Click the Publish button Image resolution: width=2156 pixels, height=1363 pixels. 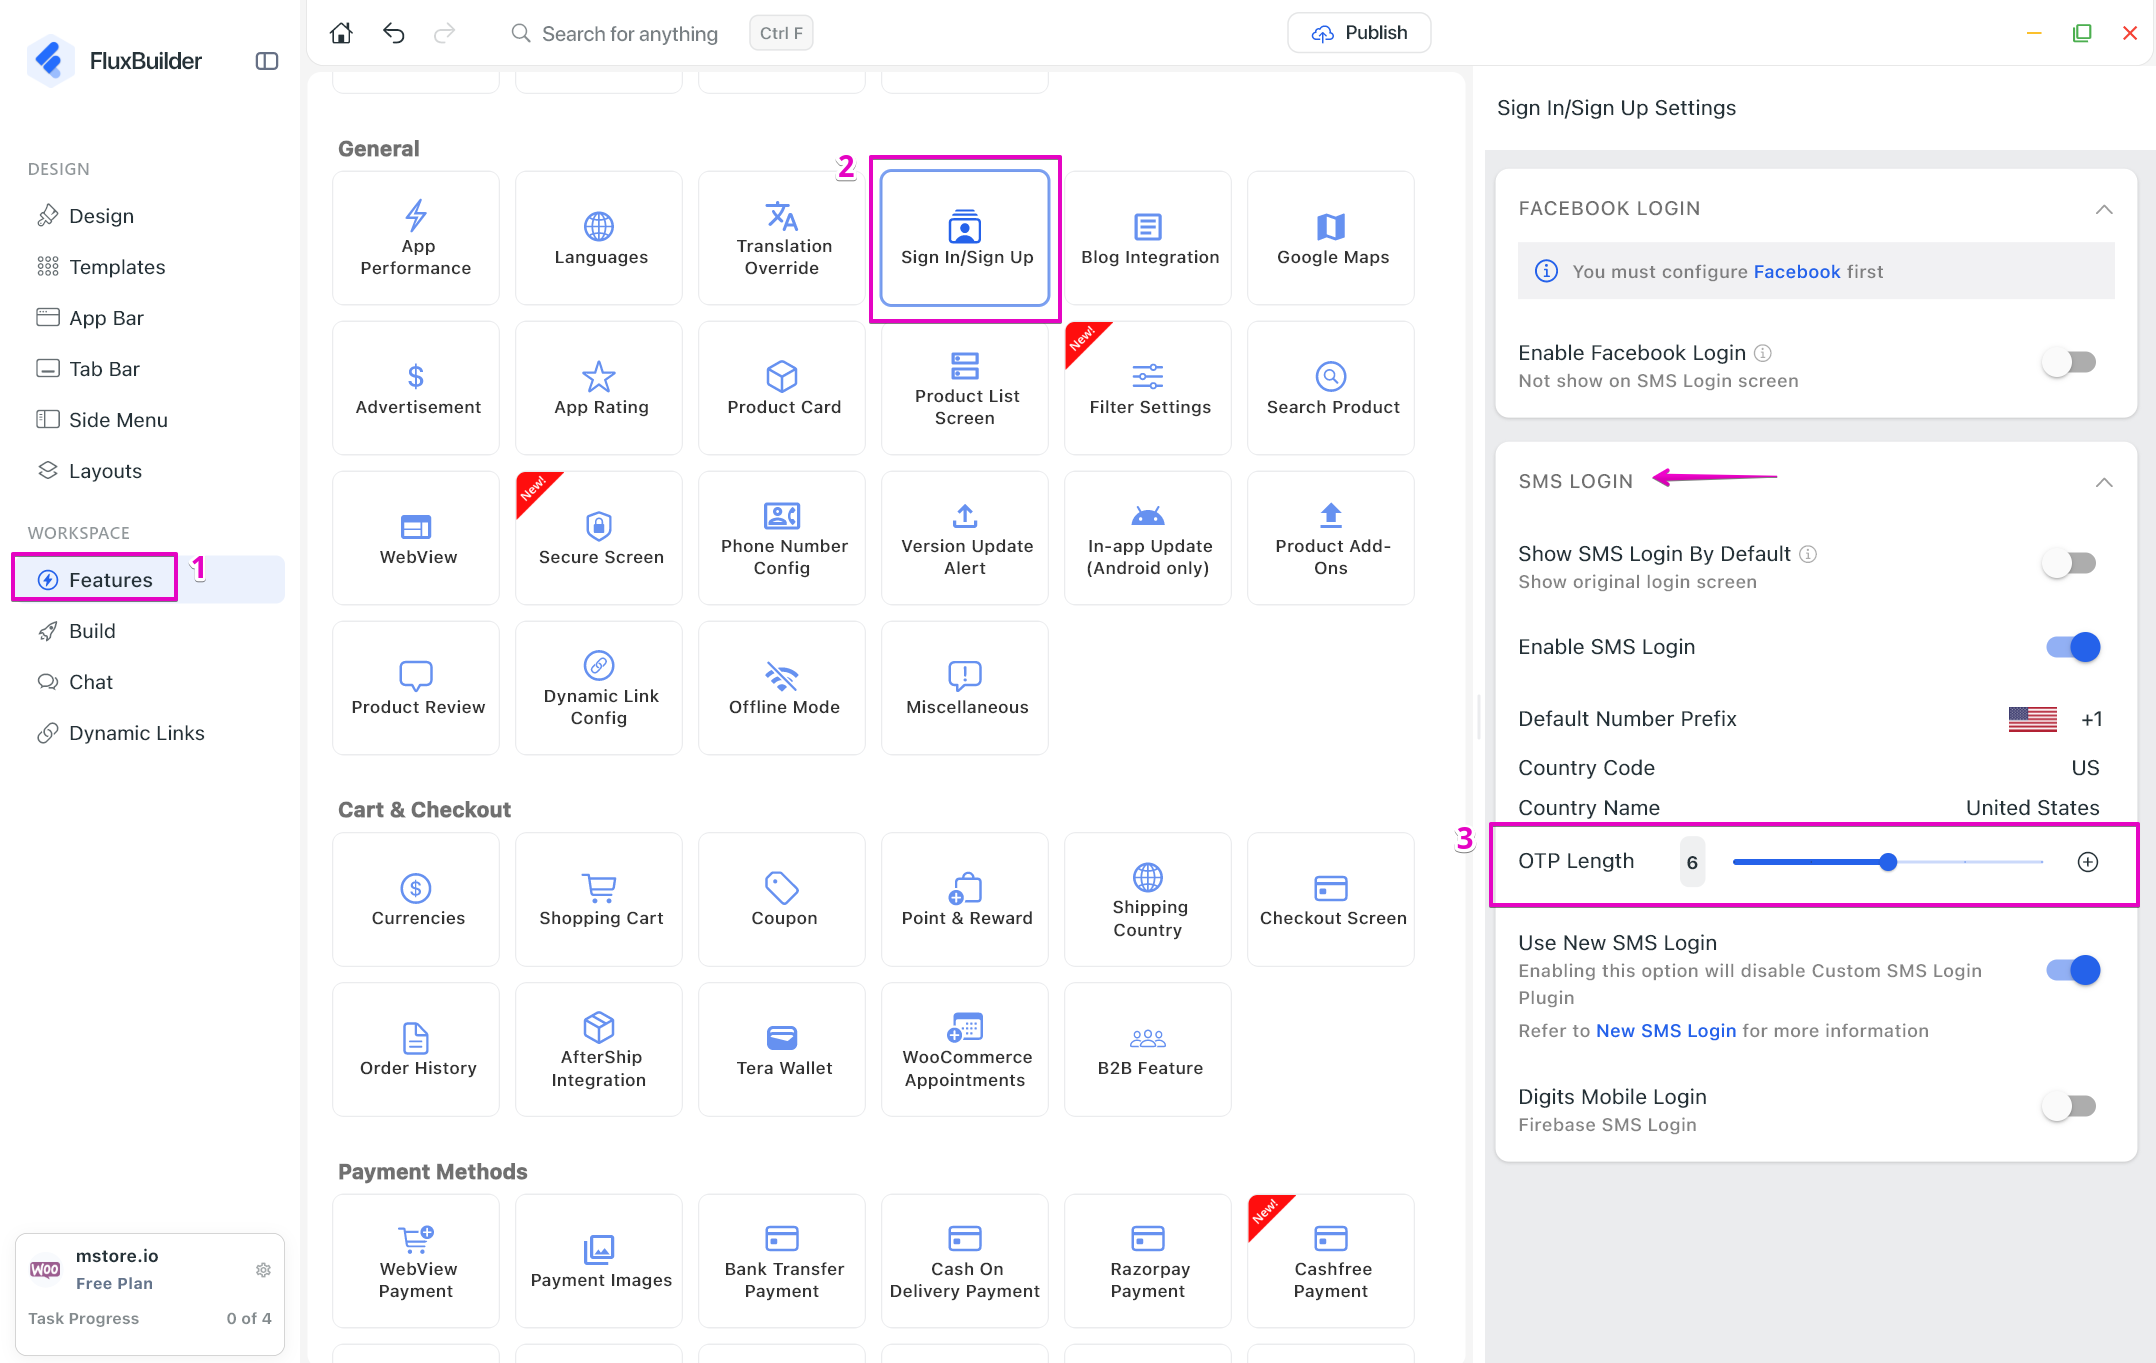pos(1358,33)
